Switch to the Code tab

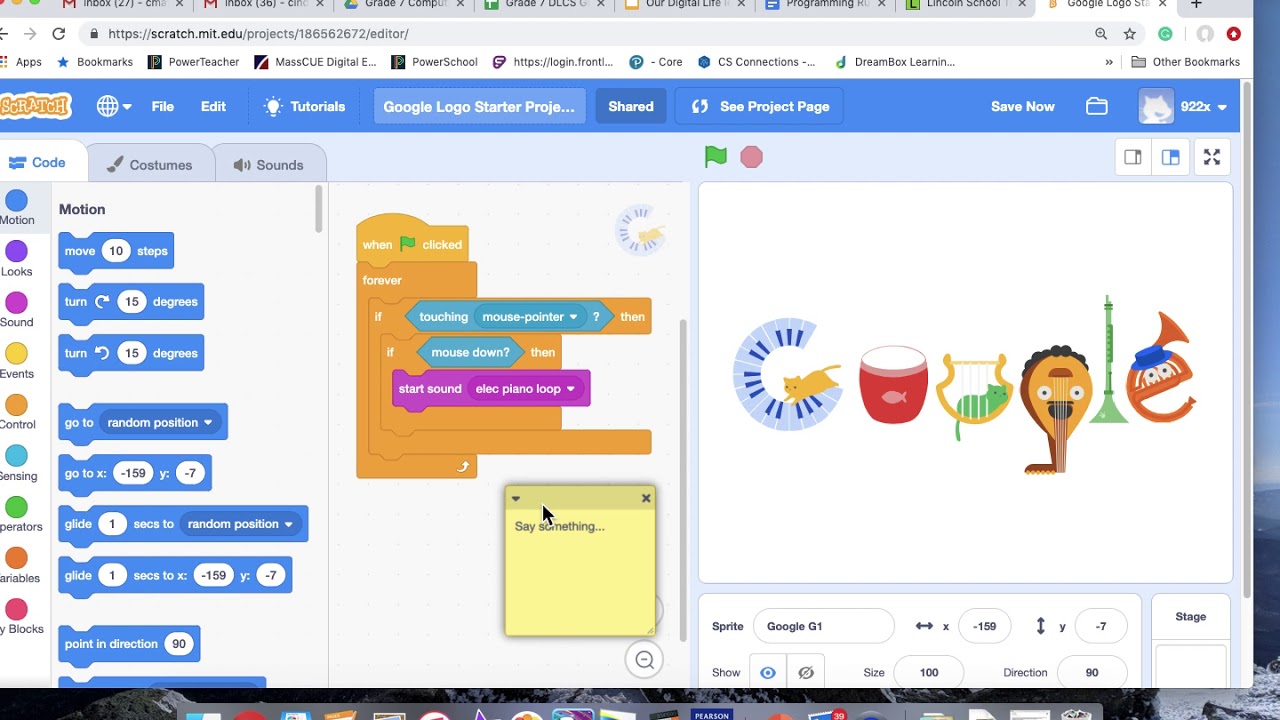36,163
